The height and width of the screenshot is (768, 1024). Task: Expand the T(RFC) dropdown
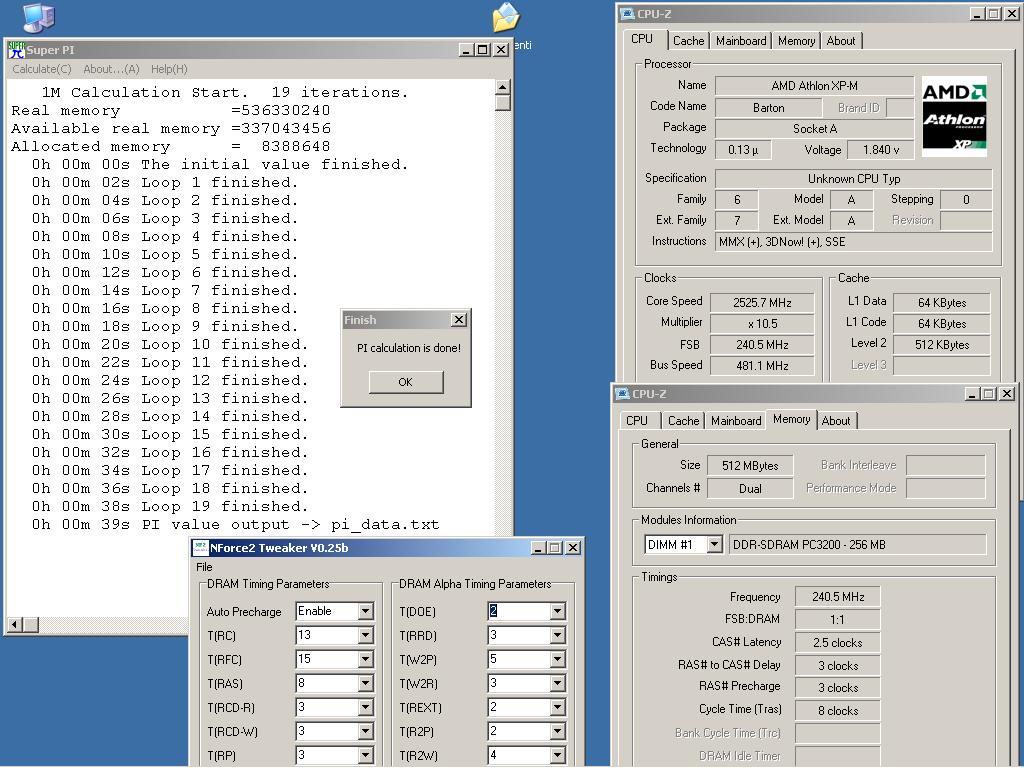(x=366, y=660)
